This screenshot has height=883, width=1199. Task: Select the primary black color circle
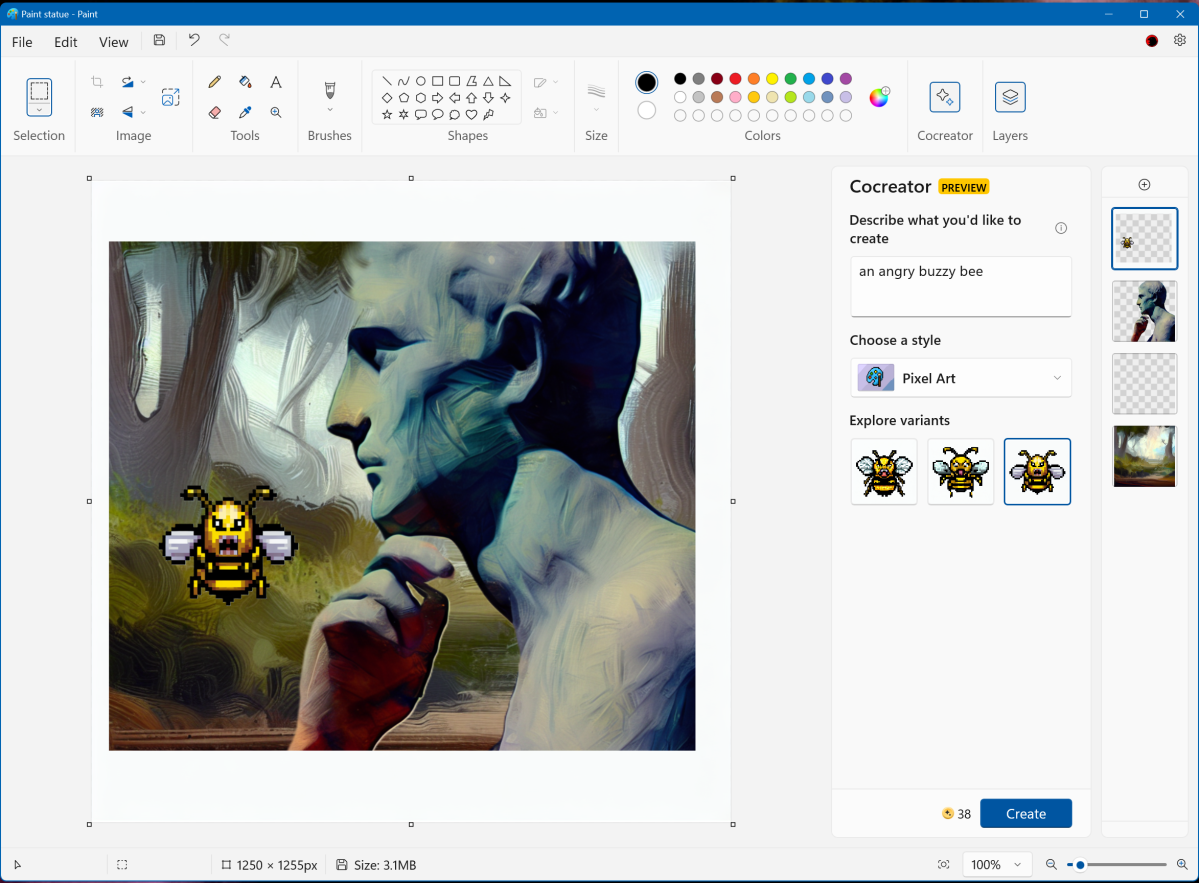coord(647,83)
